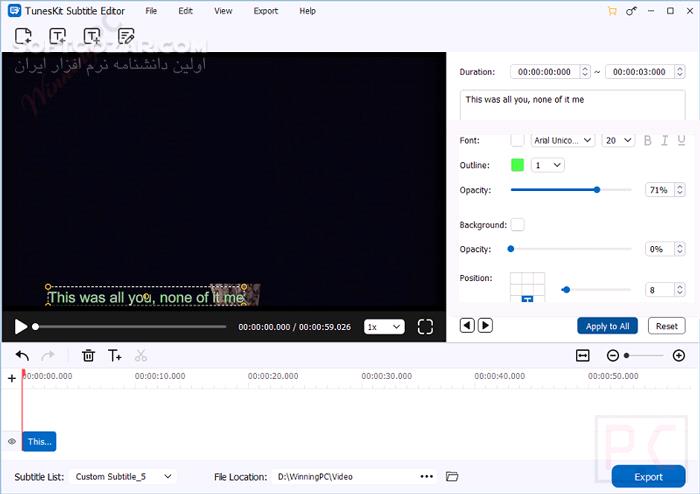The height and width of the screenshot is (494, 700).
Task: Adjust duration start time stepper
Action: click(x=585, y=72)
